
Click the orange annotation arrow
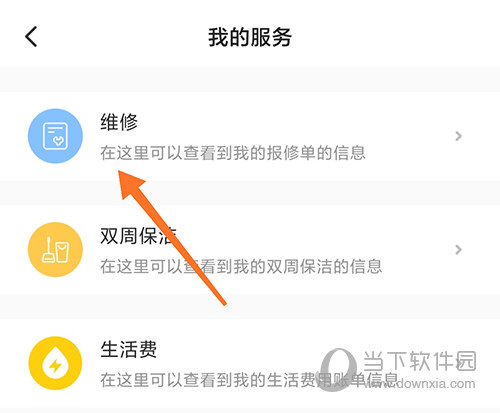pyautogui.click(x=172, y=237)
